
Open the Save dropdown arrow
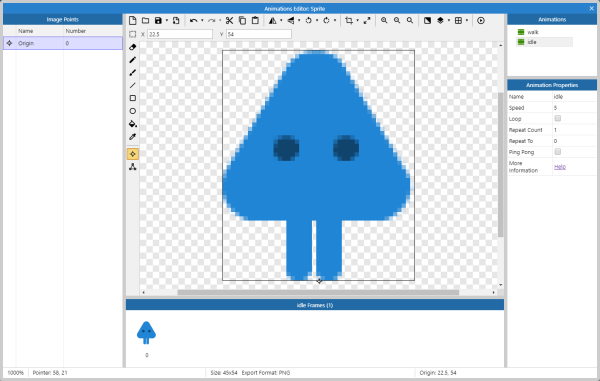[166, 20]
